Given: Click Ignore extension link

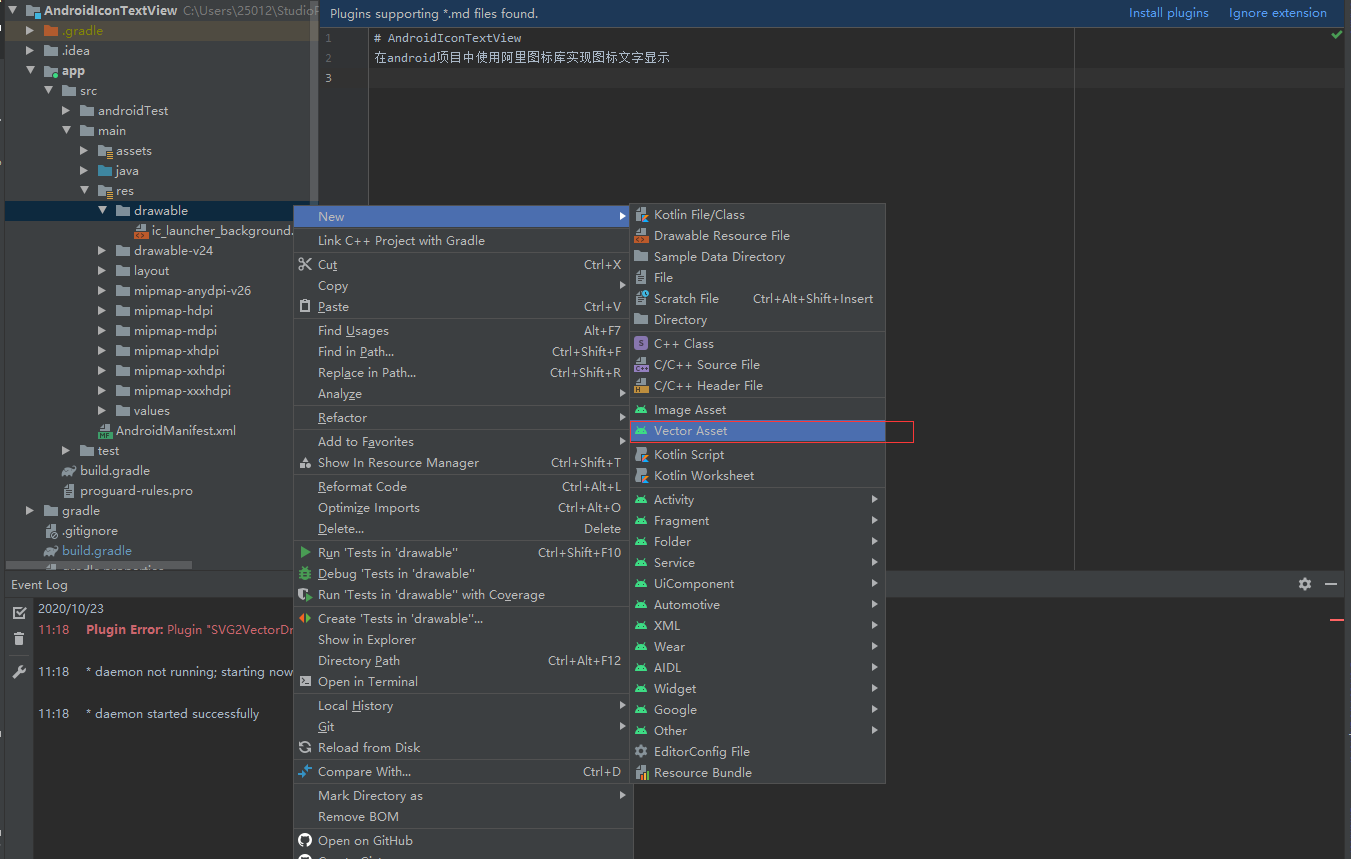Looking at the screenshot, I should point(1278,13).
